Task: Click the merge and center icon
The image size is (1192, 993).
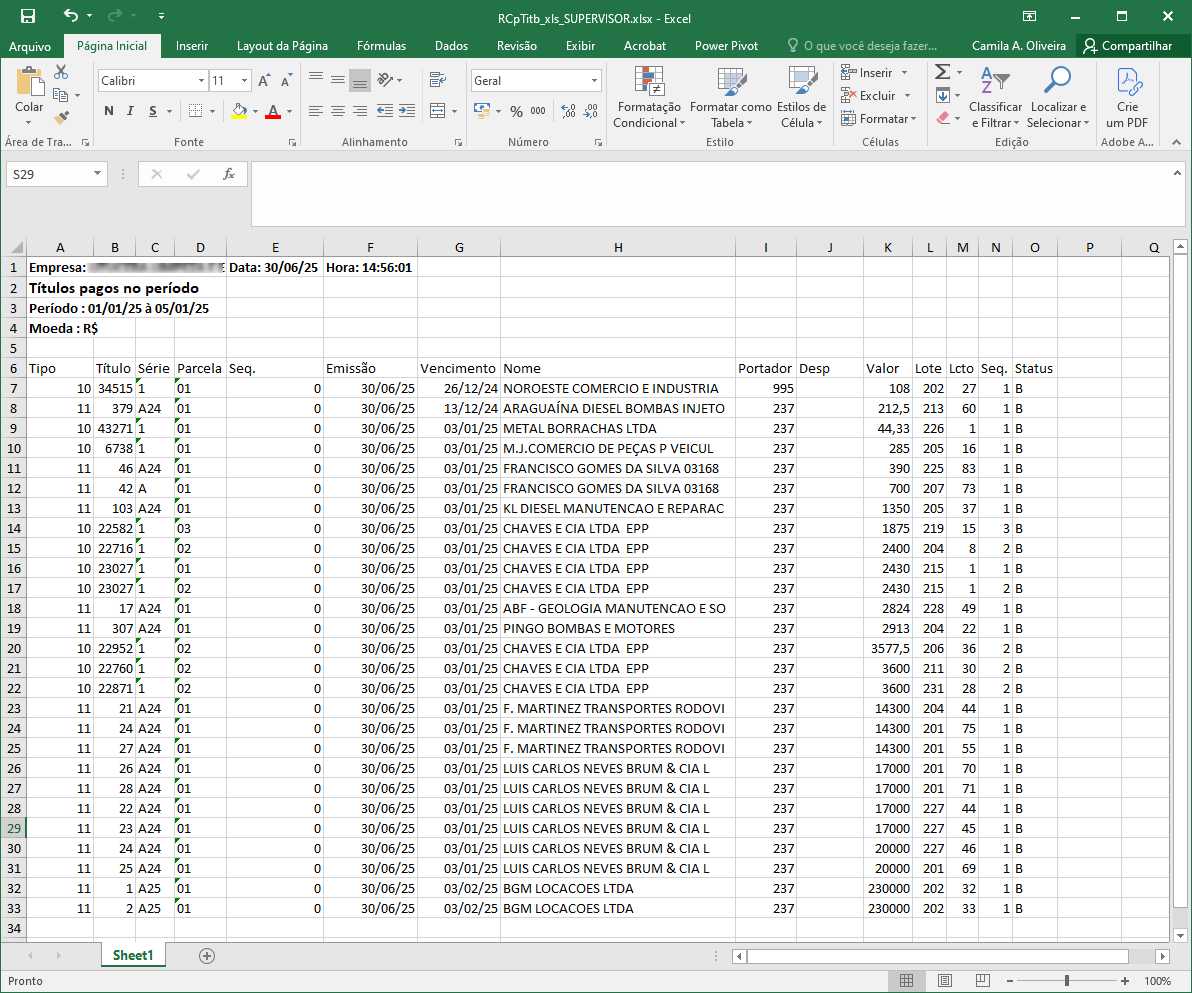Action: (x=438, y=111)
